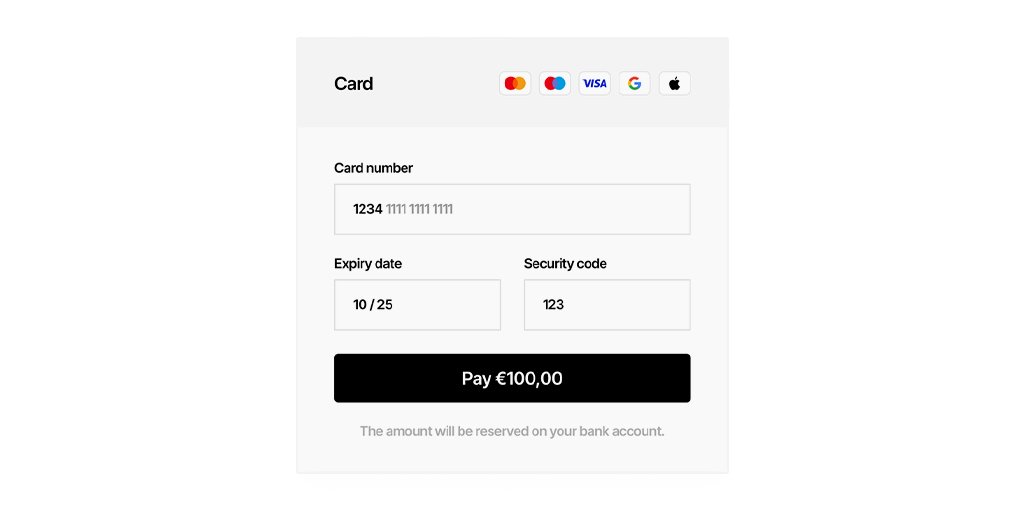
Task: Select the Mastercard payment icon
Action: [x=515, y=84]
